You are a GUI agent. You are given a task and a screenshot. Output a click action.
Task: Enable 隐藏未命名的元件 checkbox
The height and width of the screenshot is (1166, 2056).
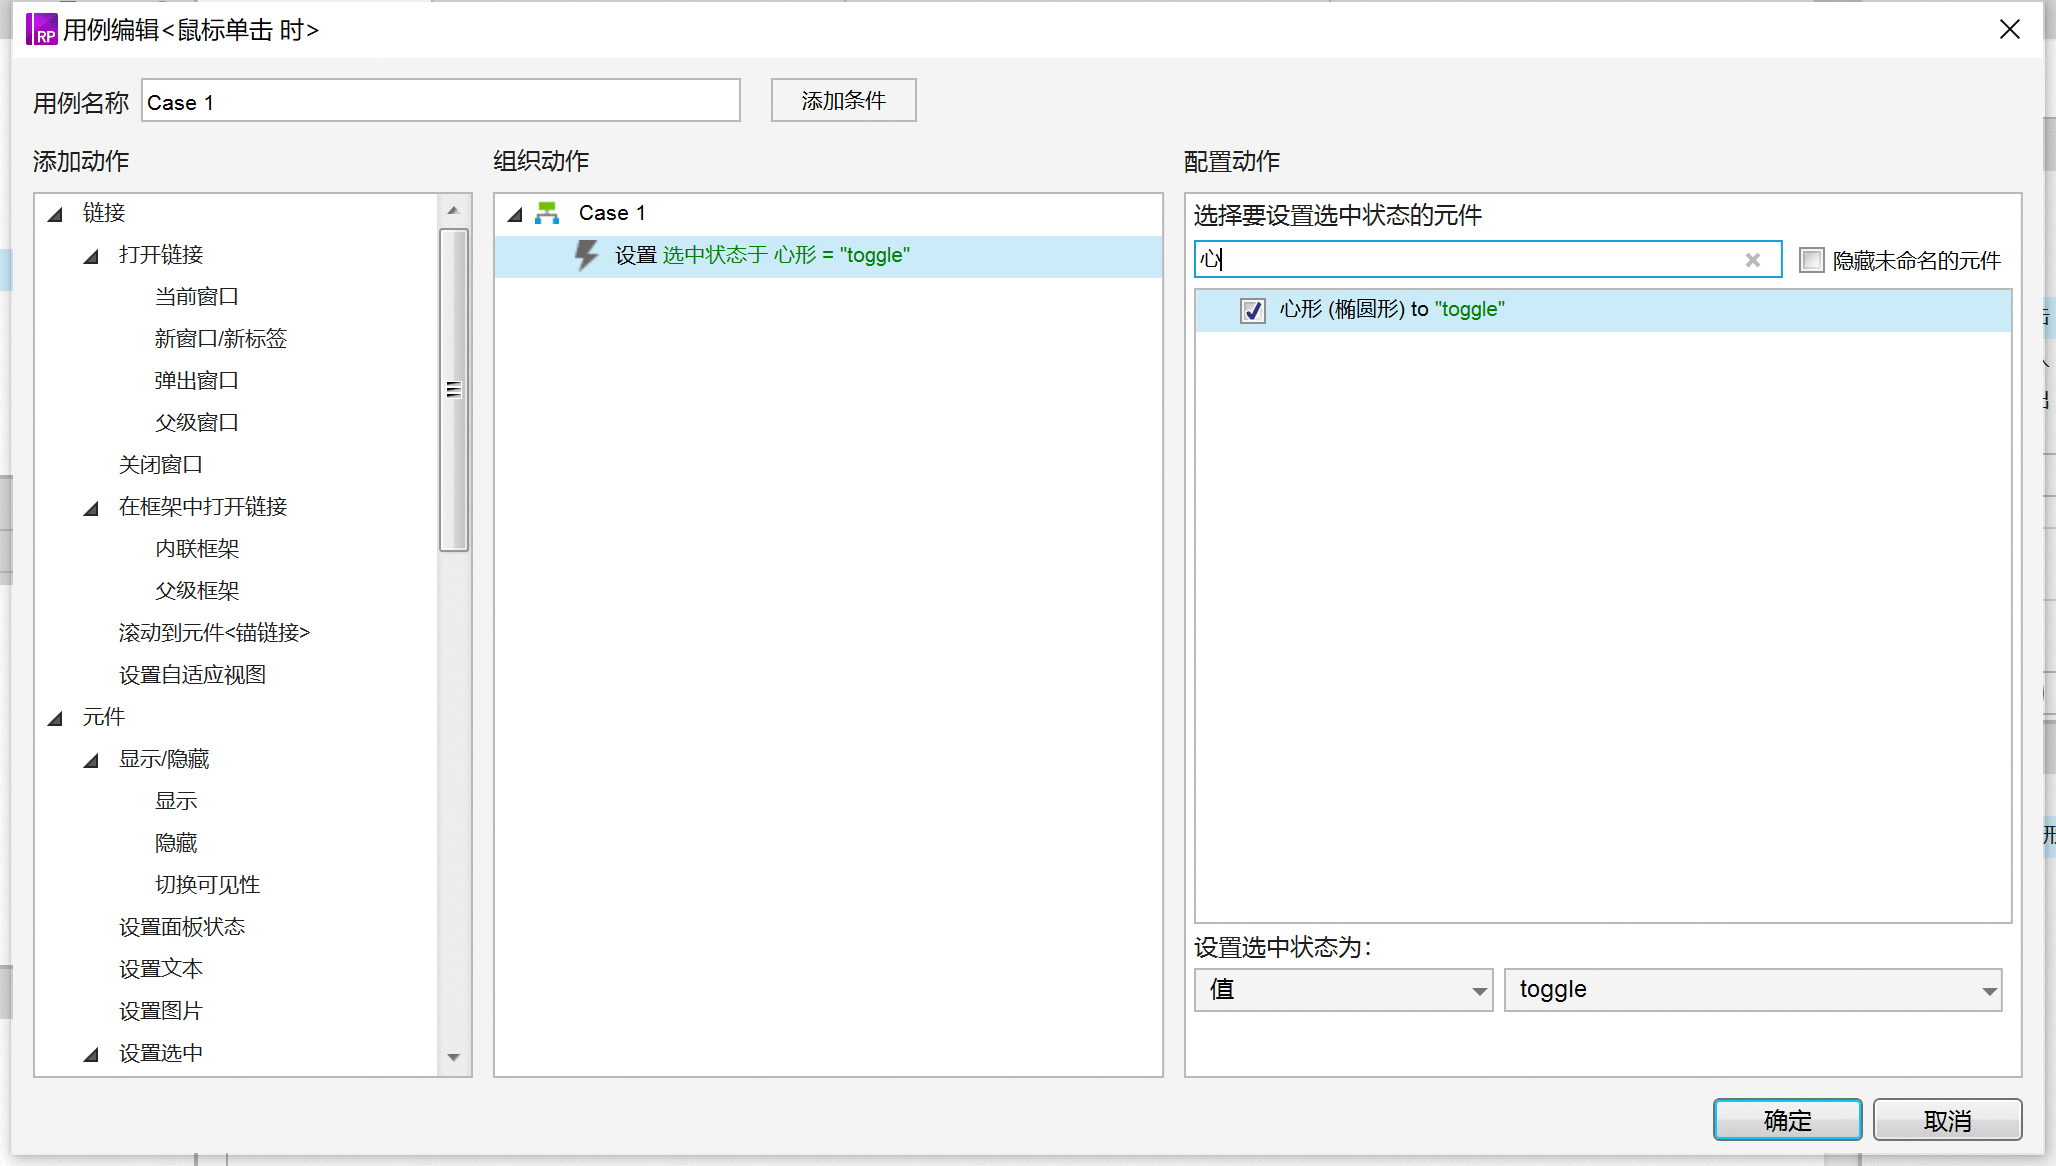1811,260
